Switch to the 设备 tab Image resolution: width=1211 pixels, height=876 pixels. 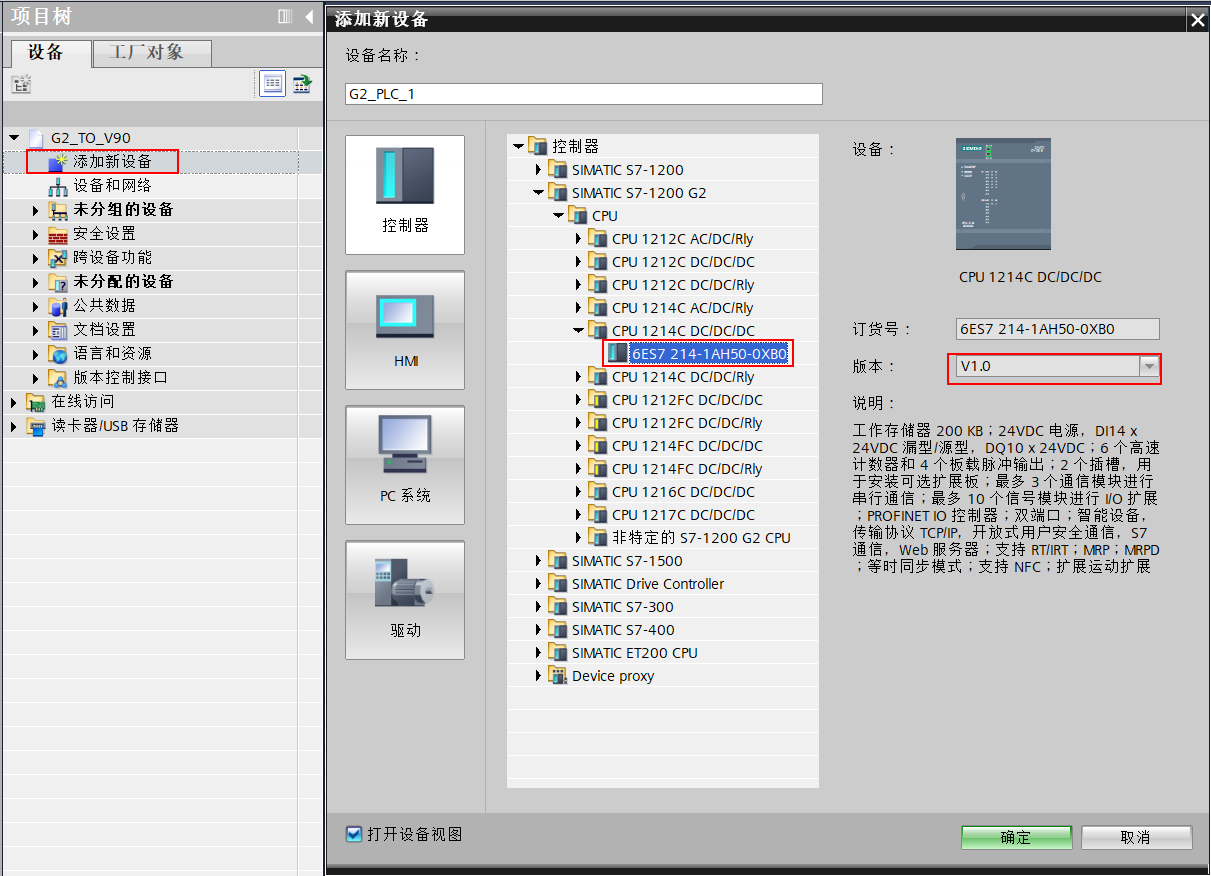coord(49,54)
